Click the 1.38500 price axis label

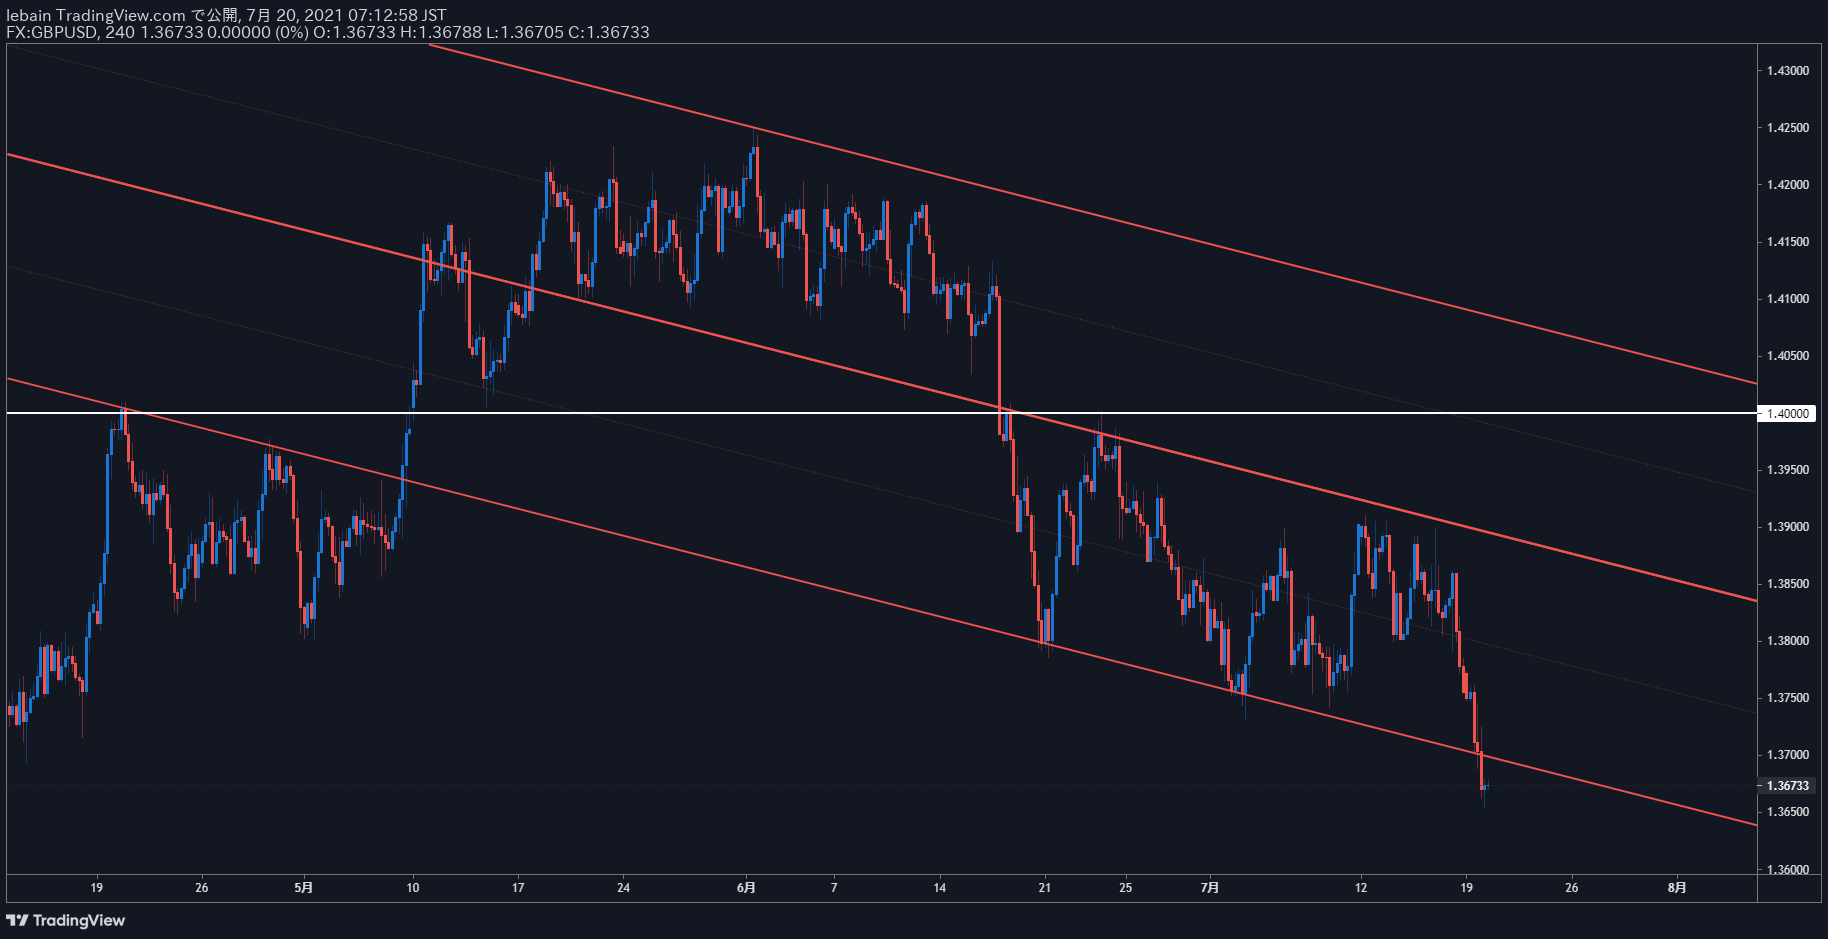tap(1787, 584)
